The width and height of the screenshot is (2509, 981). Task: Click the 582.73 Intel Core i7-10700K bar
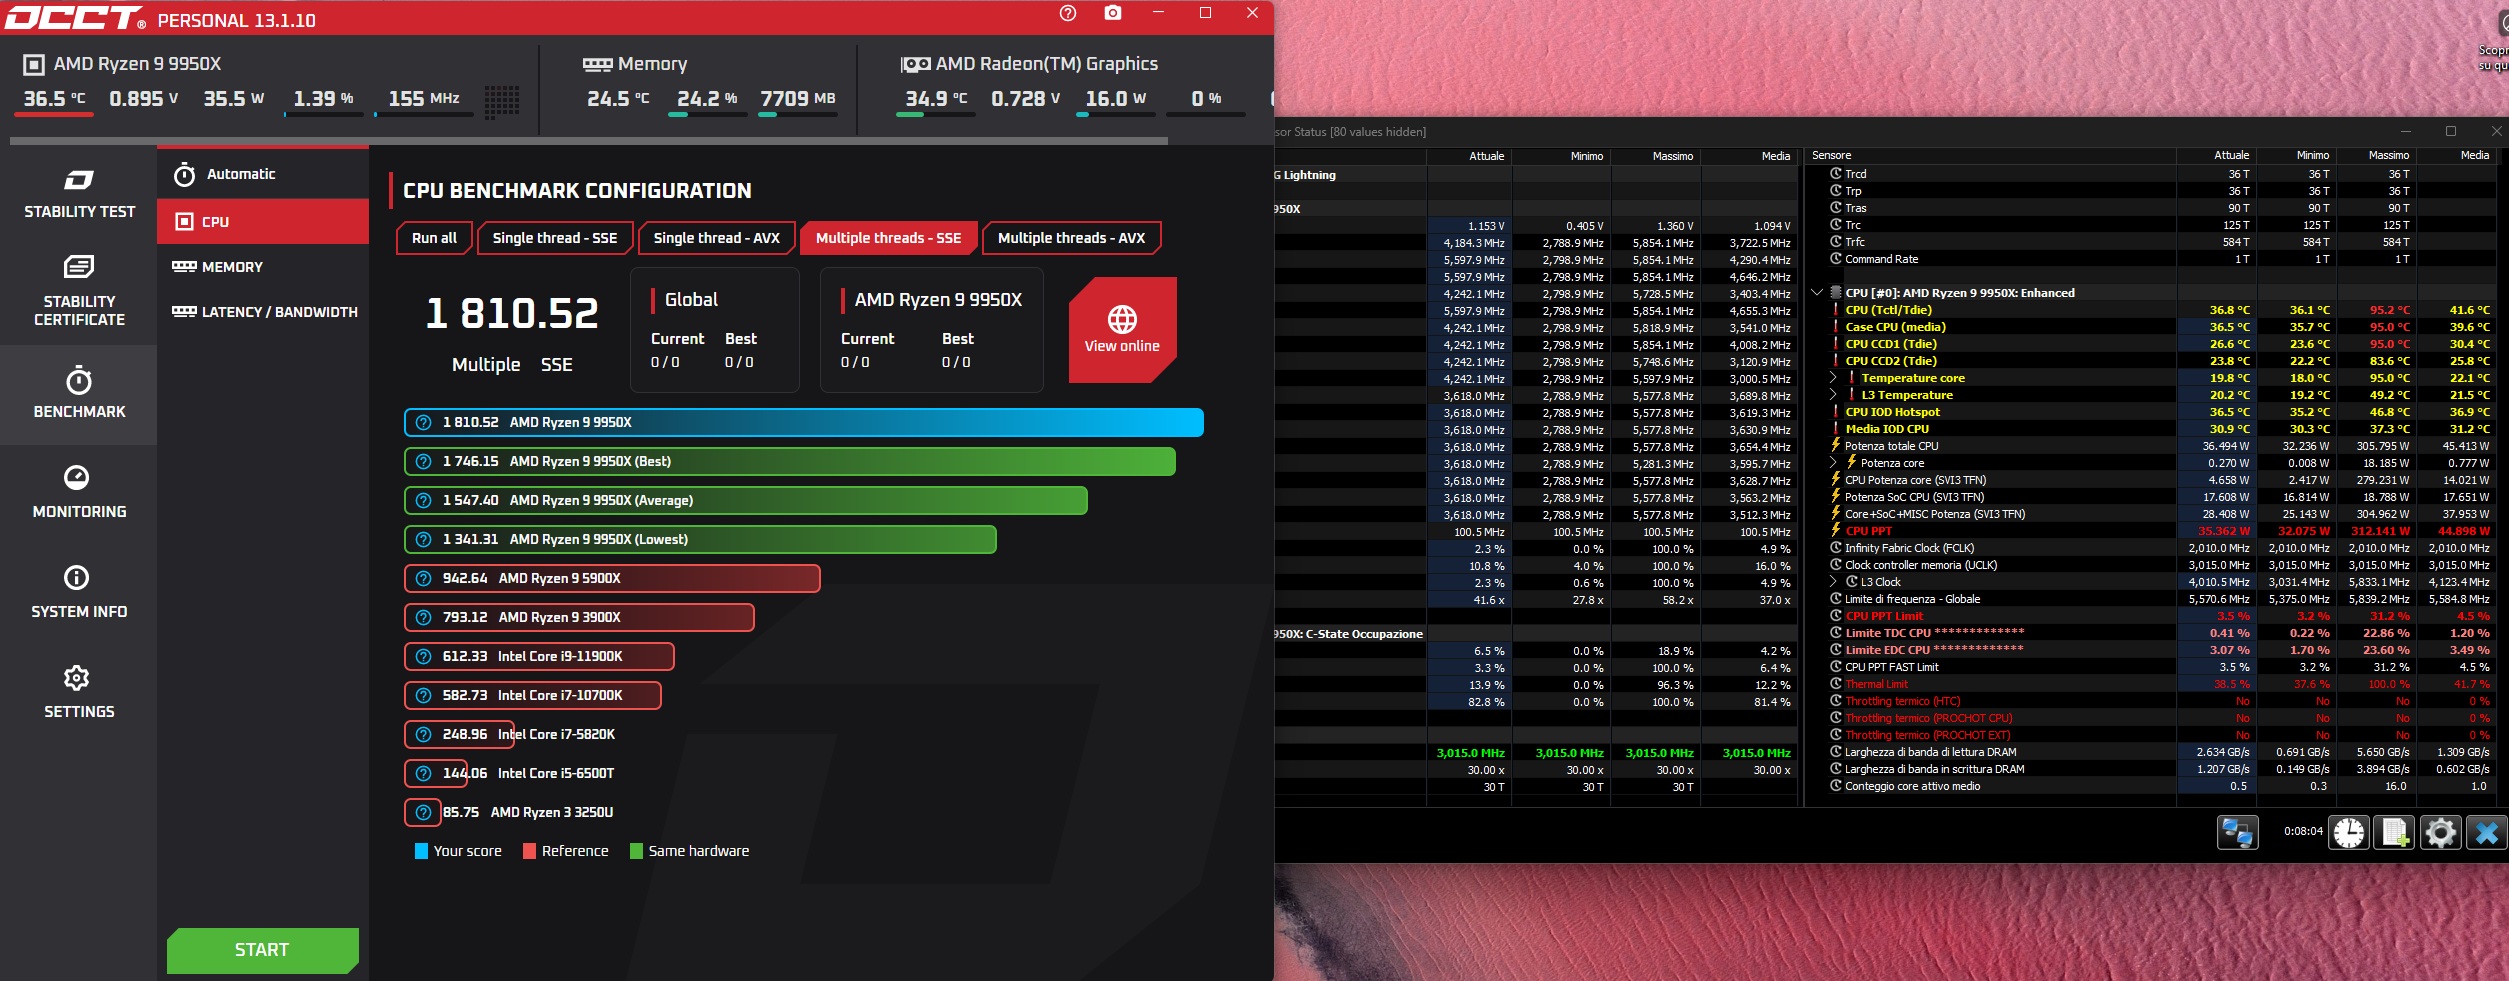(x=533, y=695)
